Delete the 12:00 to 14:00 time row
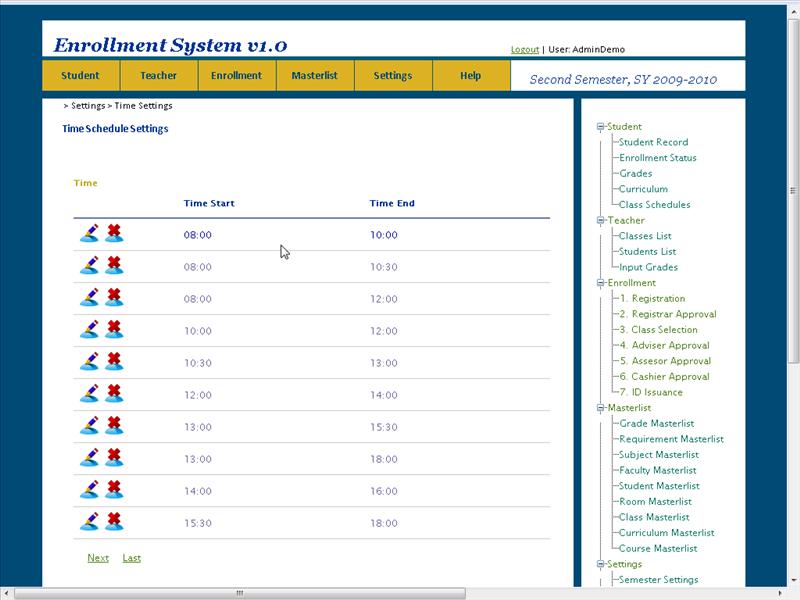Image resolution: width=800 pixels, height=600 pixels. coord(114,393)
